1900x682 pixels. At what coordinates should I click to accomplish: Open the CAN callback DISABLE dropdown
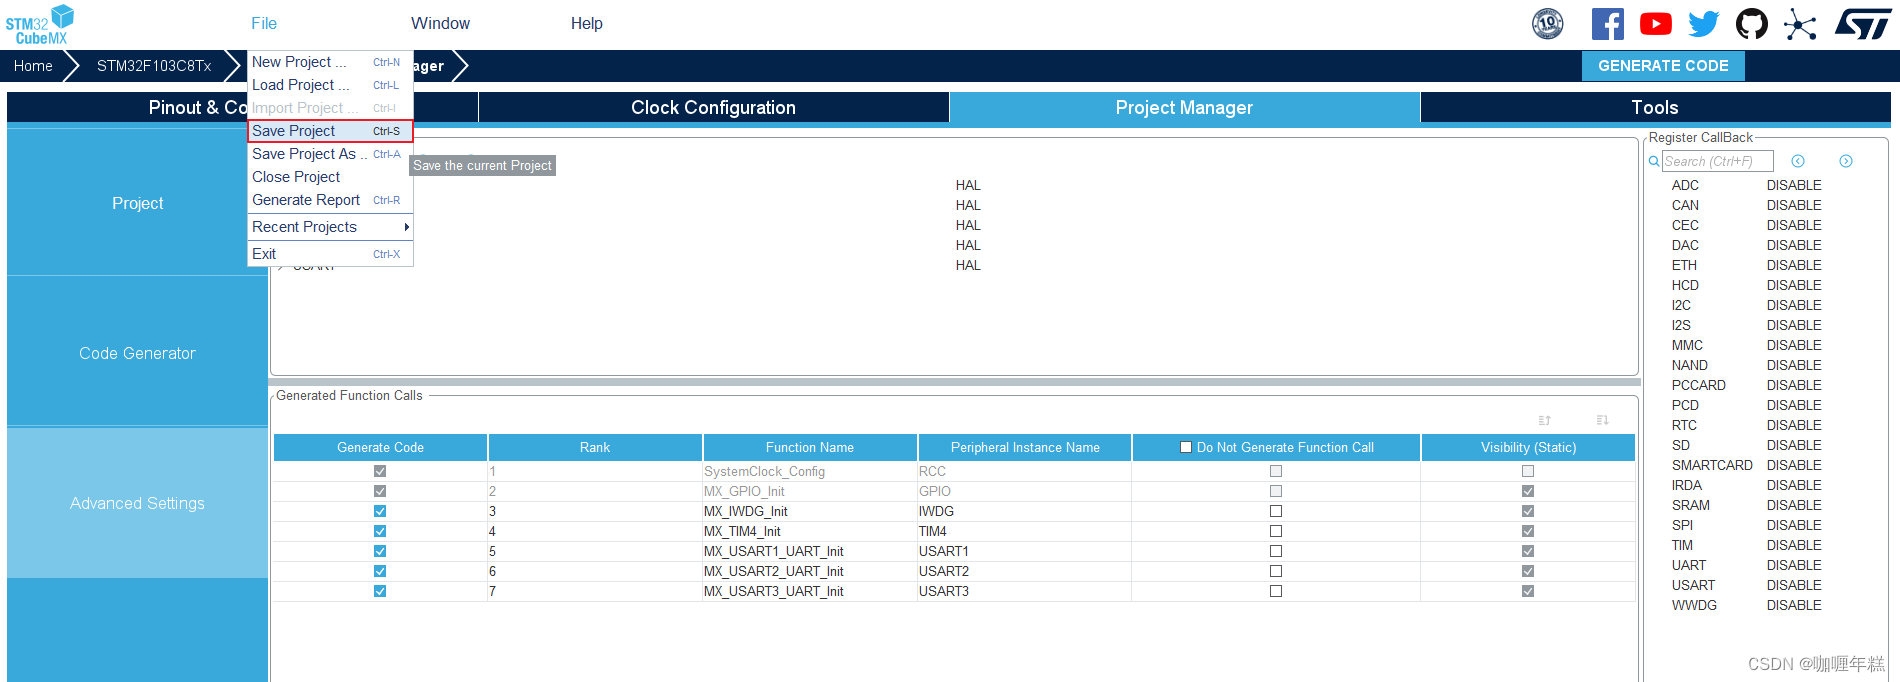pos(1794,205)
